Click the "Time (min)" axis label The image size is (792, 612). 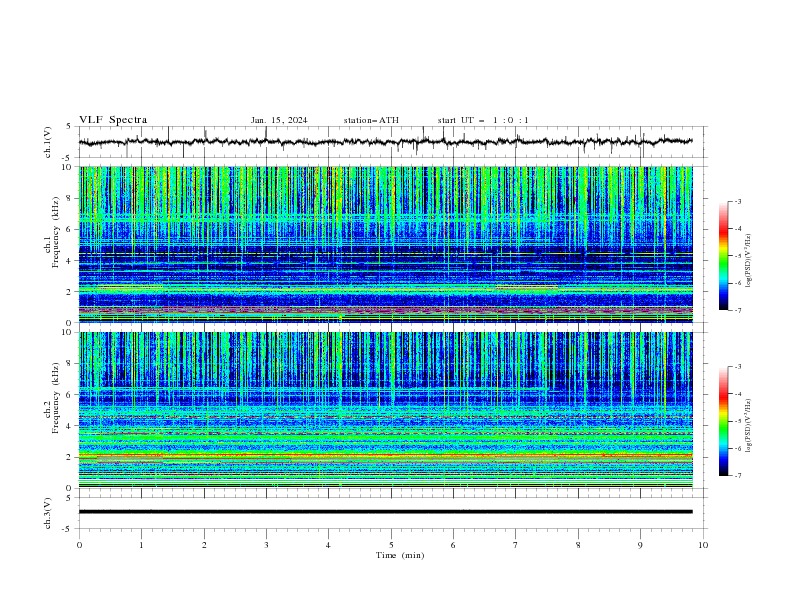tap(400, 555)
